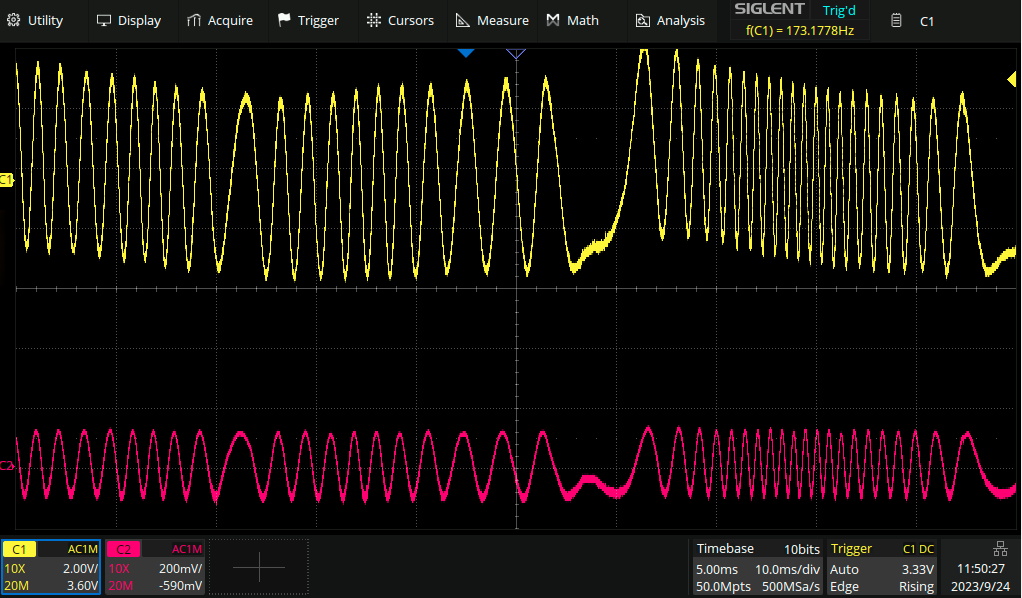Click the trigger slope Rising
Image resolution: width=1022 pixels, height=598 pixels.
tap(916, 586)
